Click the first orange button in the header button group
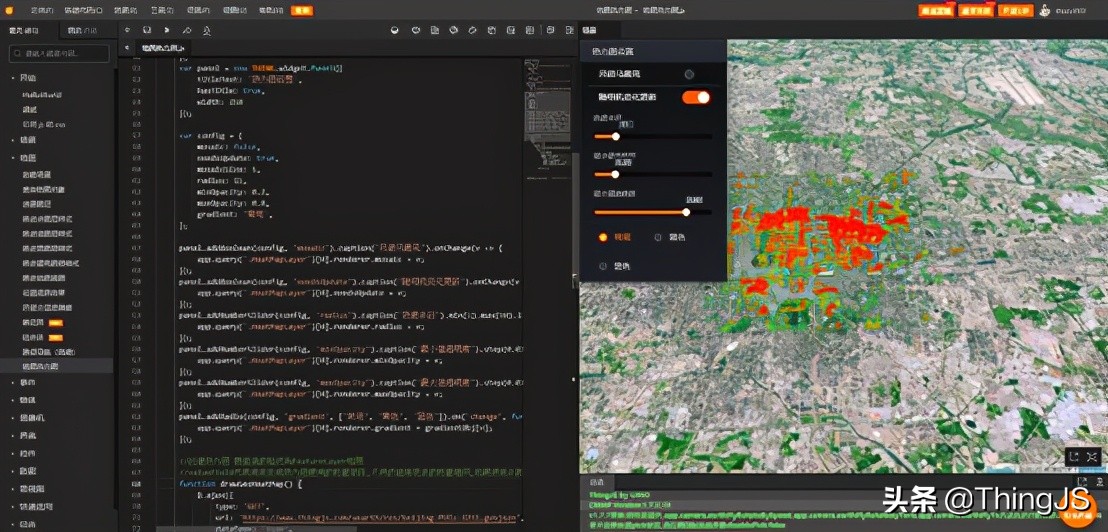This screenshot has height=532, width=1108. pyautogui.click(x=935, y=11)
